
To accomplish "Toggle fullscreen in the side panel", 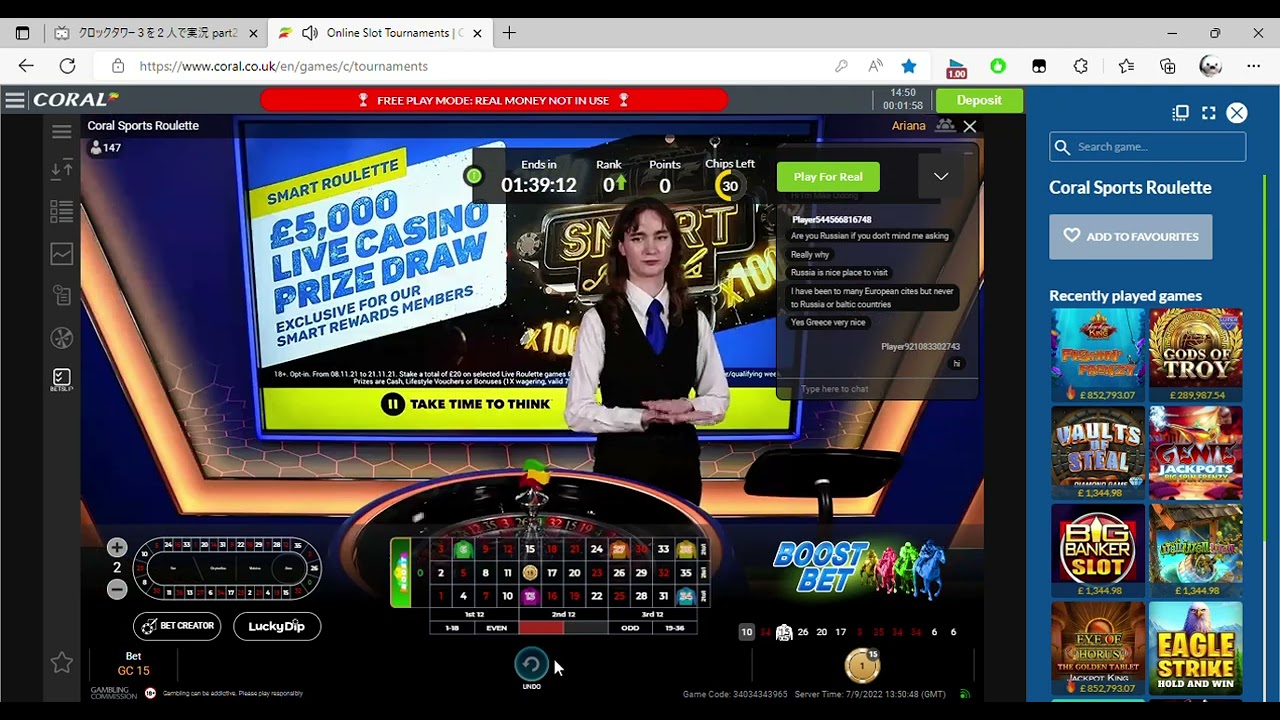I will [x=1209, y=113].
